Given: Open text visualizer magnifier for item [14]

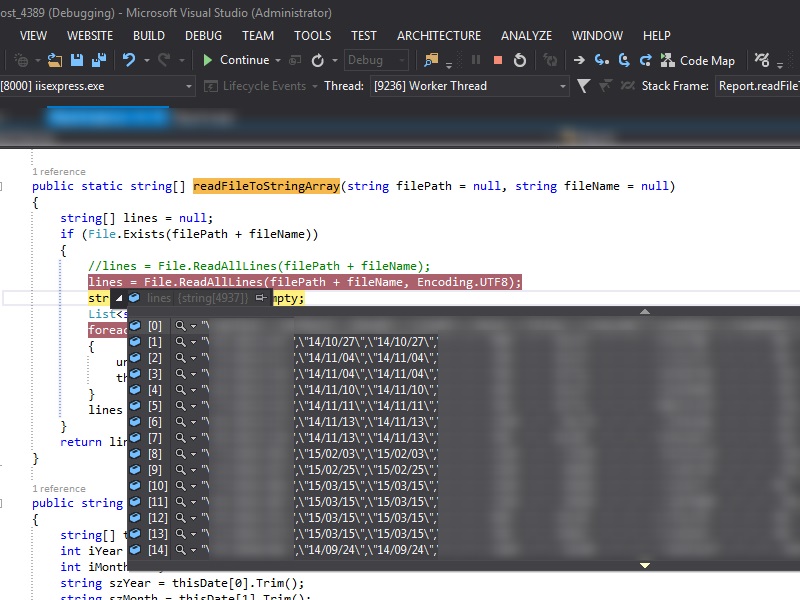Looking at the screenshot, I should tap(180, 550).
